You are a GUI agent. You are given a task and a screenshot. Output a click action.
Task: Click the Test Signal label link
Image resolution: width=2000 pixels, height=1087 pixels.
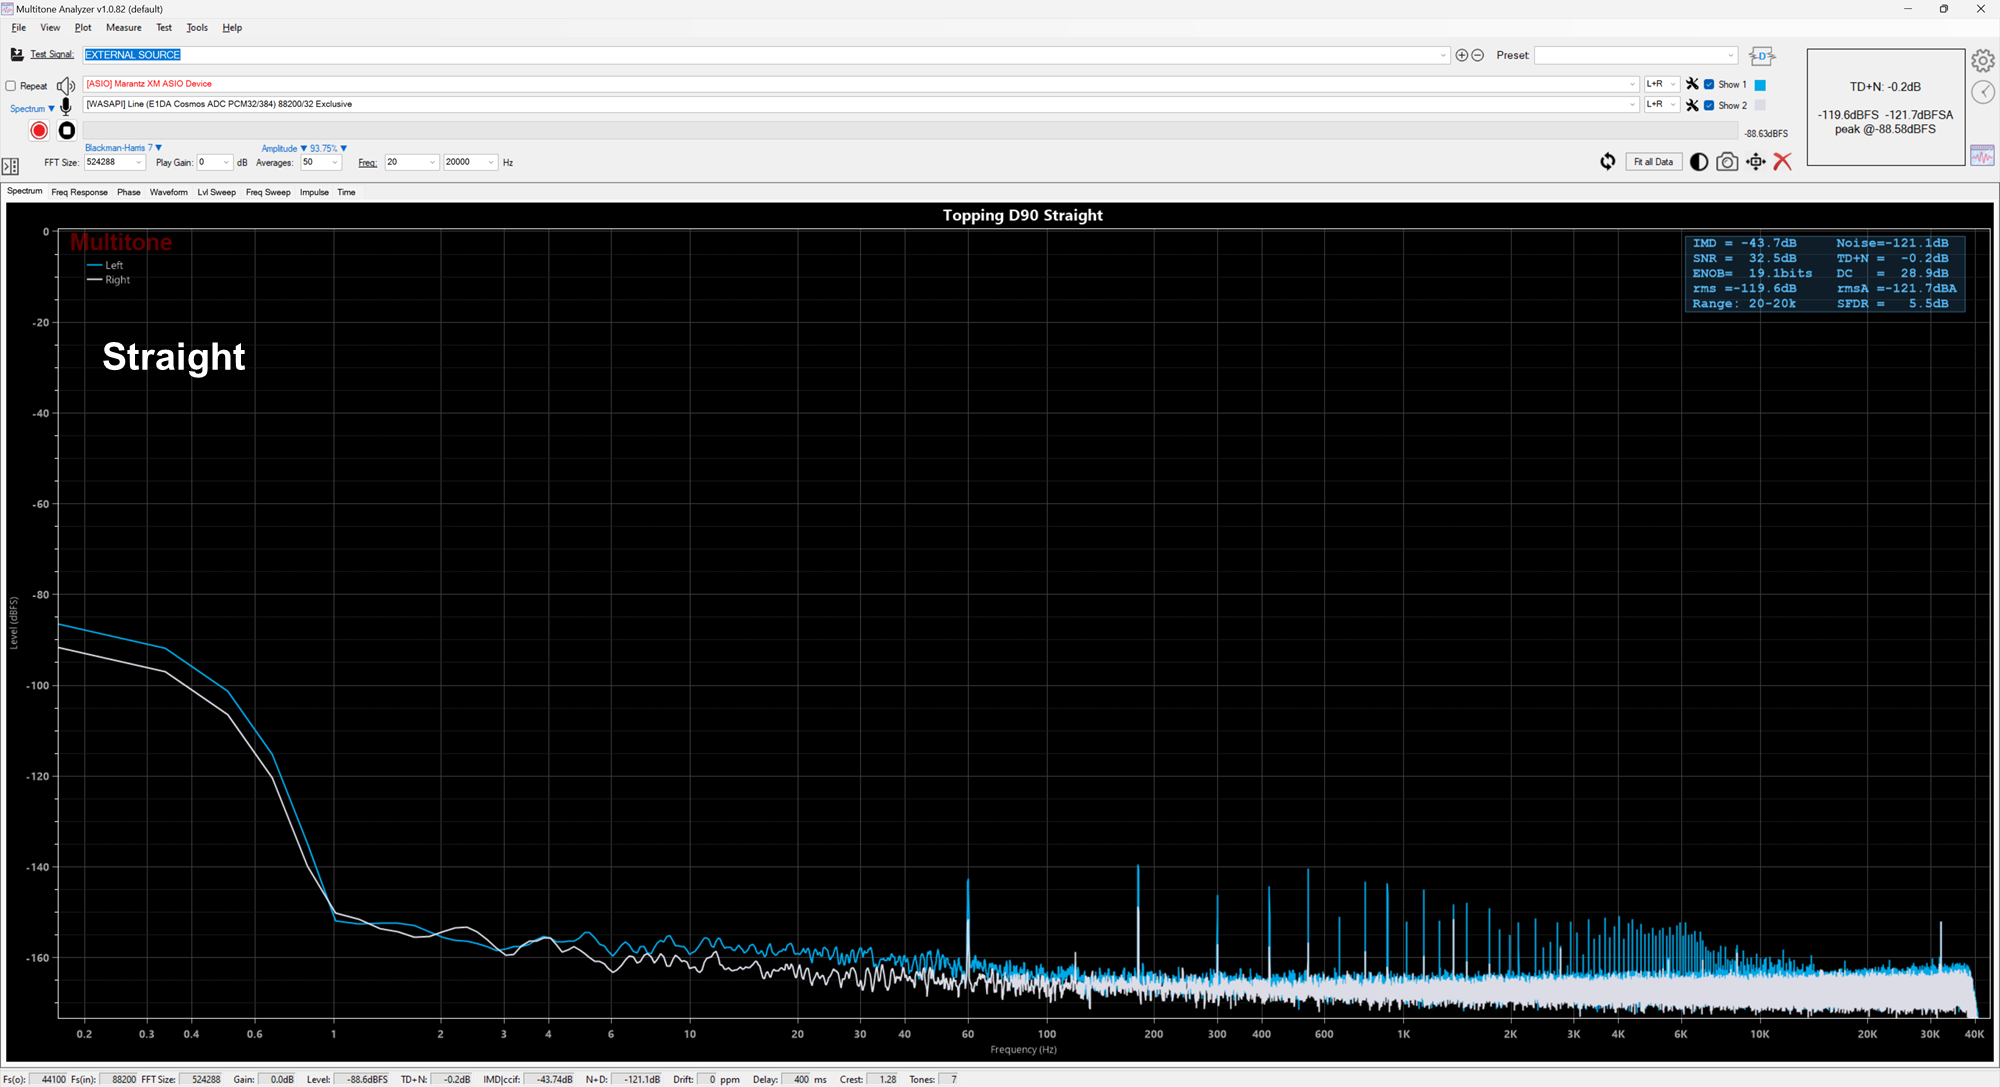click(52, 55)
